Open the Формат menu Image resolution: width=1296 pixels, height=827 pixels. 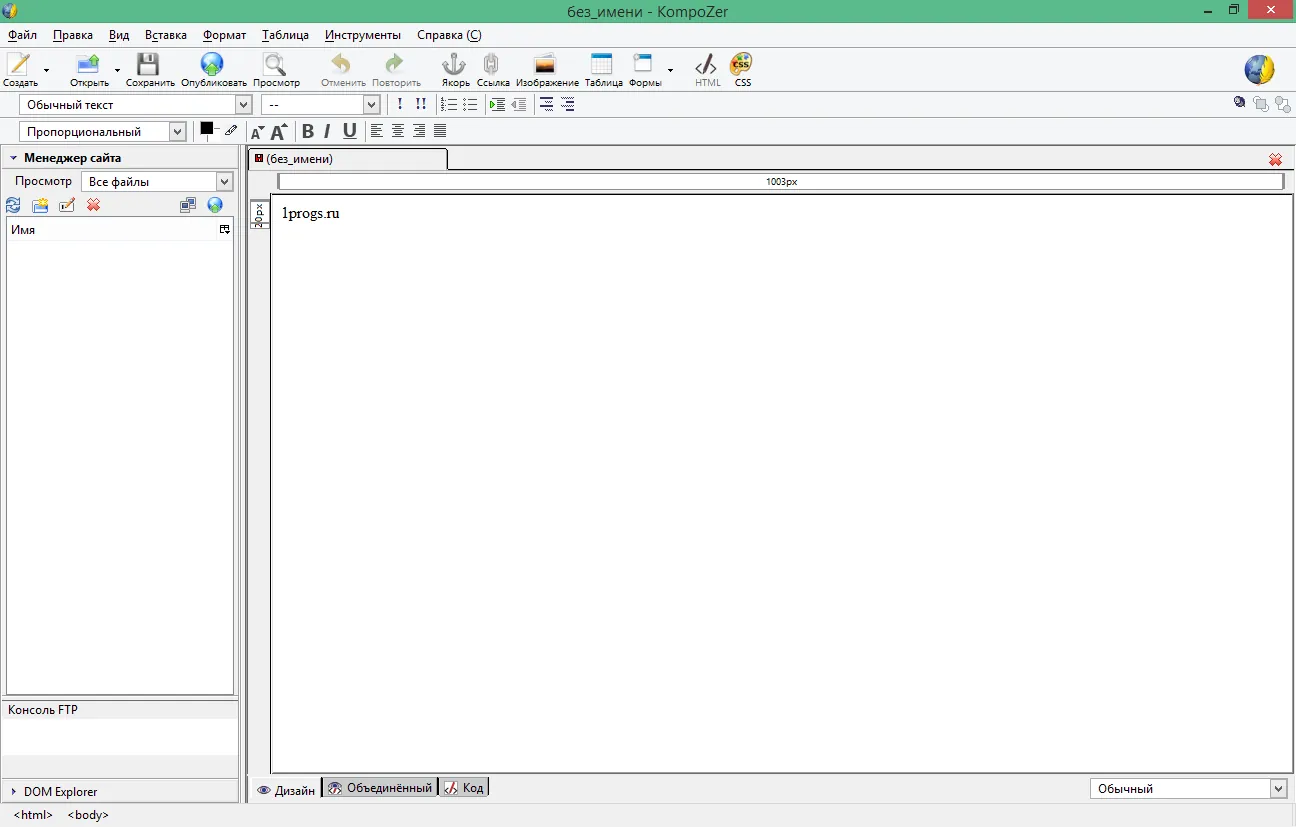click(x=224, y=35)
